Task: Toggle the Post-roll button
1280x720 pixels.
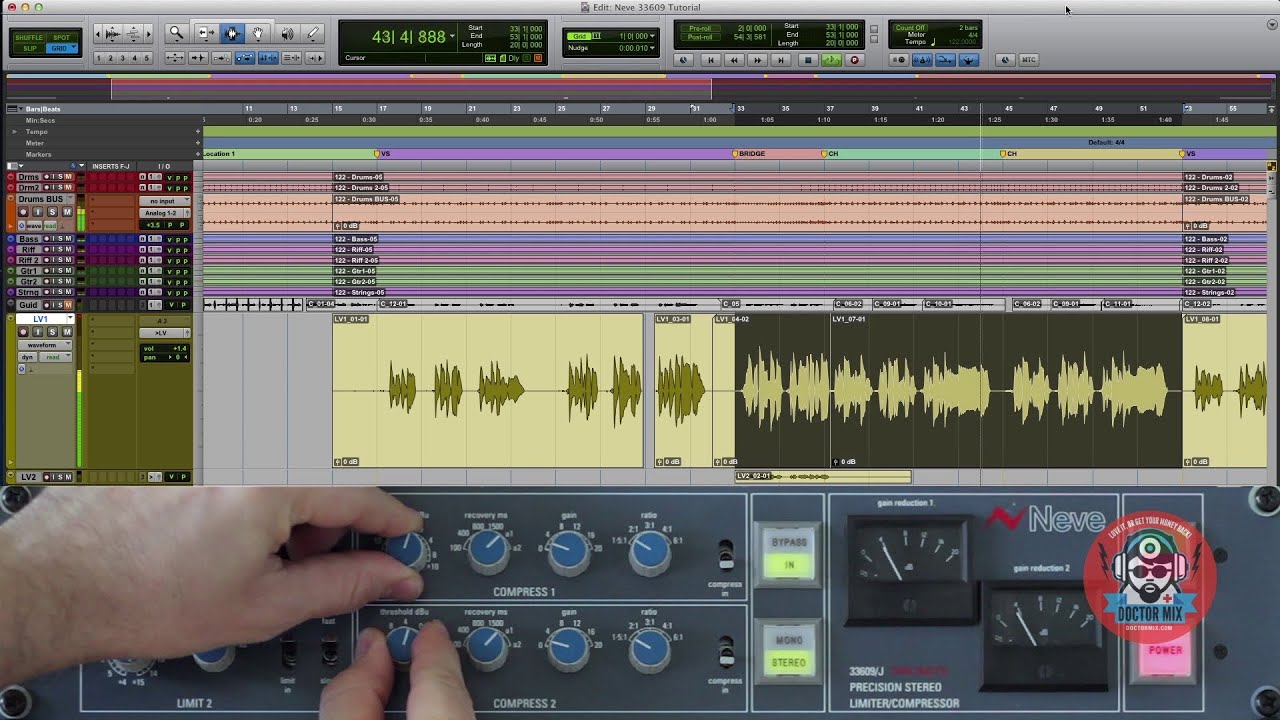Action: (x=700, y=37)
